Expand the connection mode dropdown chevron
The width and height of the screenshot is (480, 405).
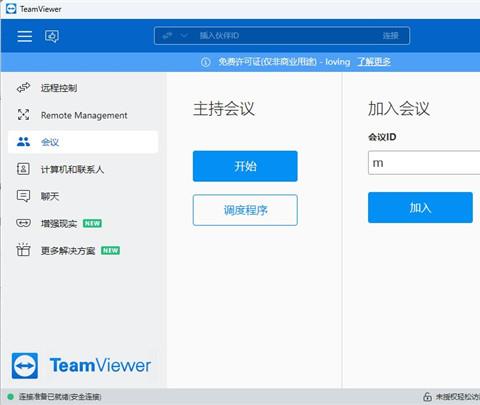click(x=184, y=35)
